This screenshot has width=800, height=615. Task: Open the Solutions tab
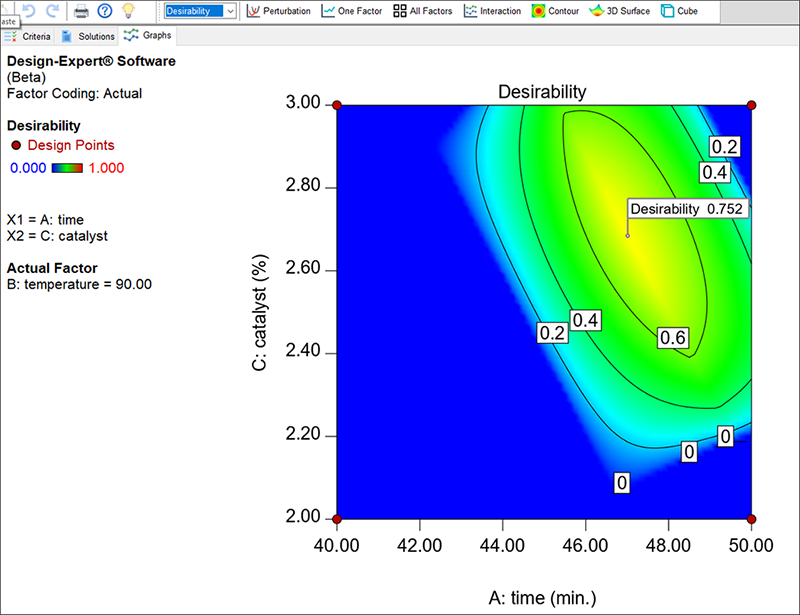click(87, 36)
